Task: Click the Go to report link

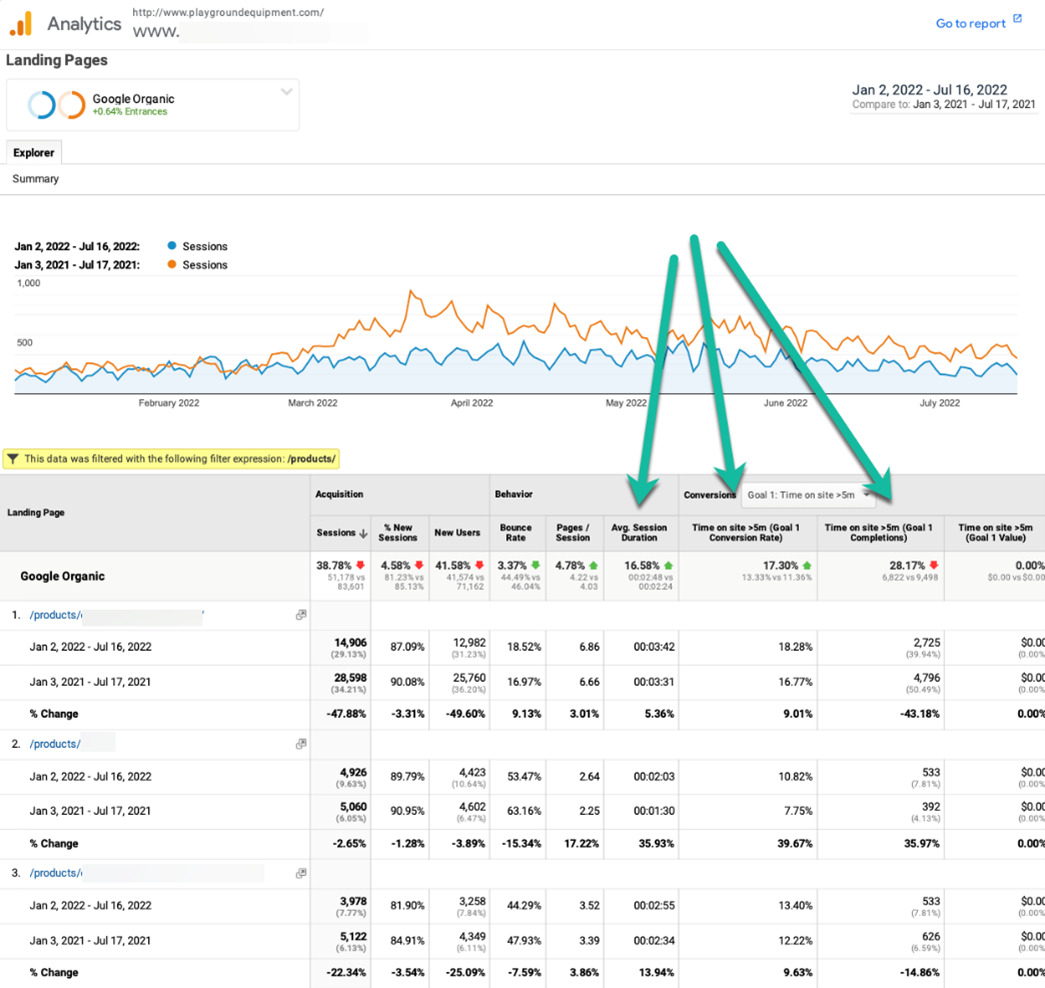Action: (x=971, y=23)
